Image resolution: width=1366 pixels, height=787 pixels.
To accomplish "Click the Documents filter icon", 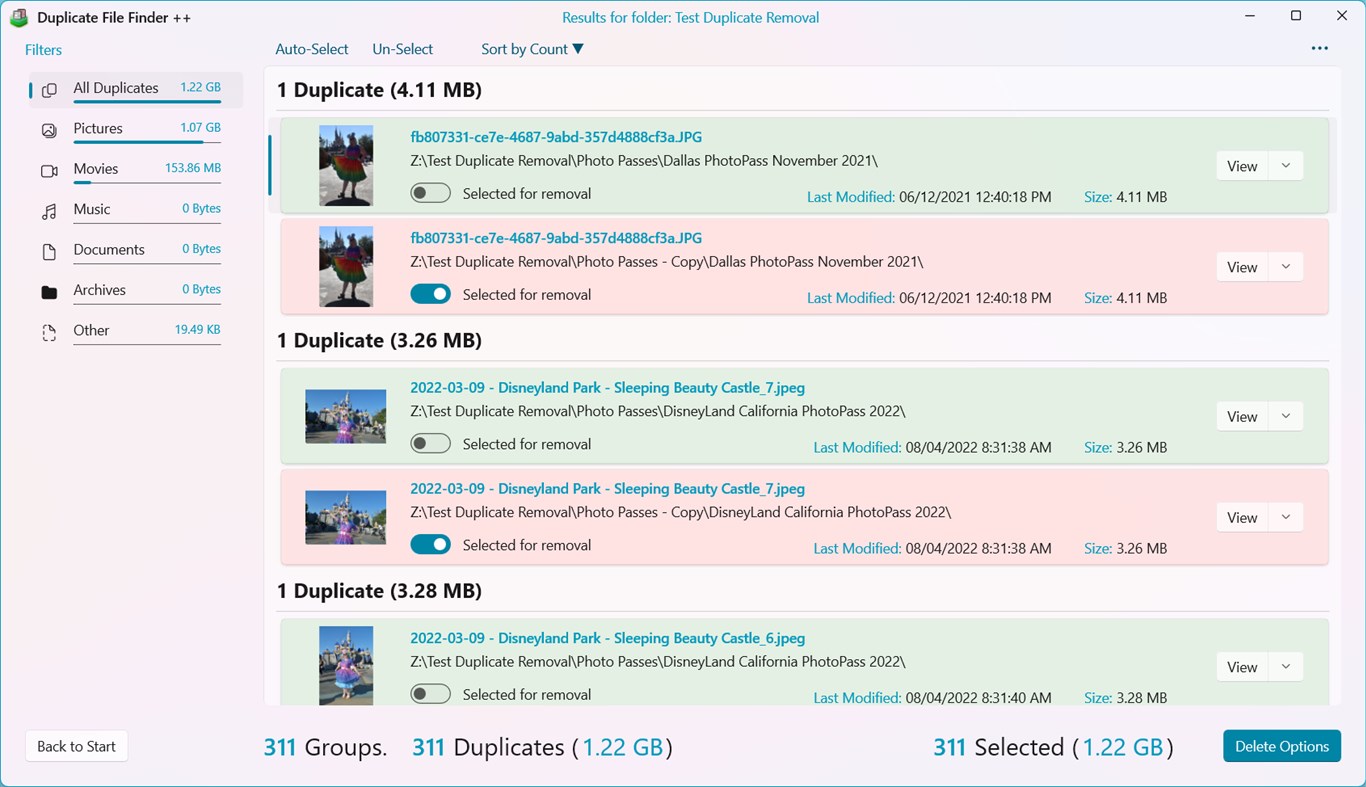I will [x=49, y=249].
